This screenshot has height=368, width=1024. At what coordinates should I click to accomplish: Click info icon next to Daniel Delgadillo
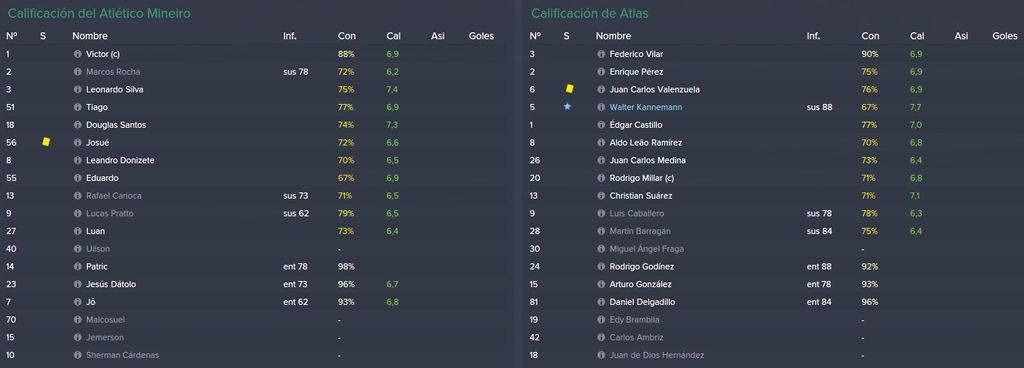point(601,302)
